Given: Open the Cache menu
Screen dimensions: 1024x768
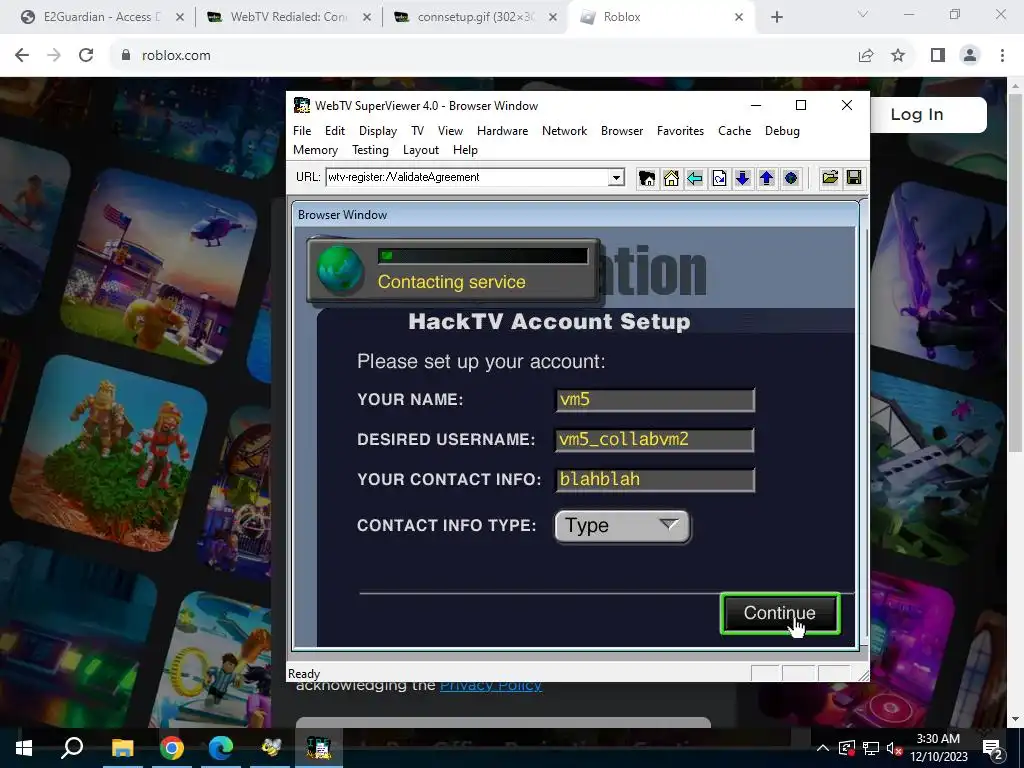Looking at the screenshot, I should pyautogui.click(x=734, y=131).
